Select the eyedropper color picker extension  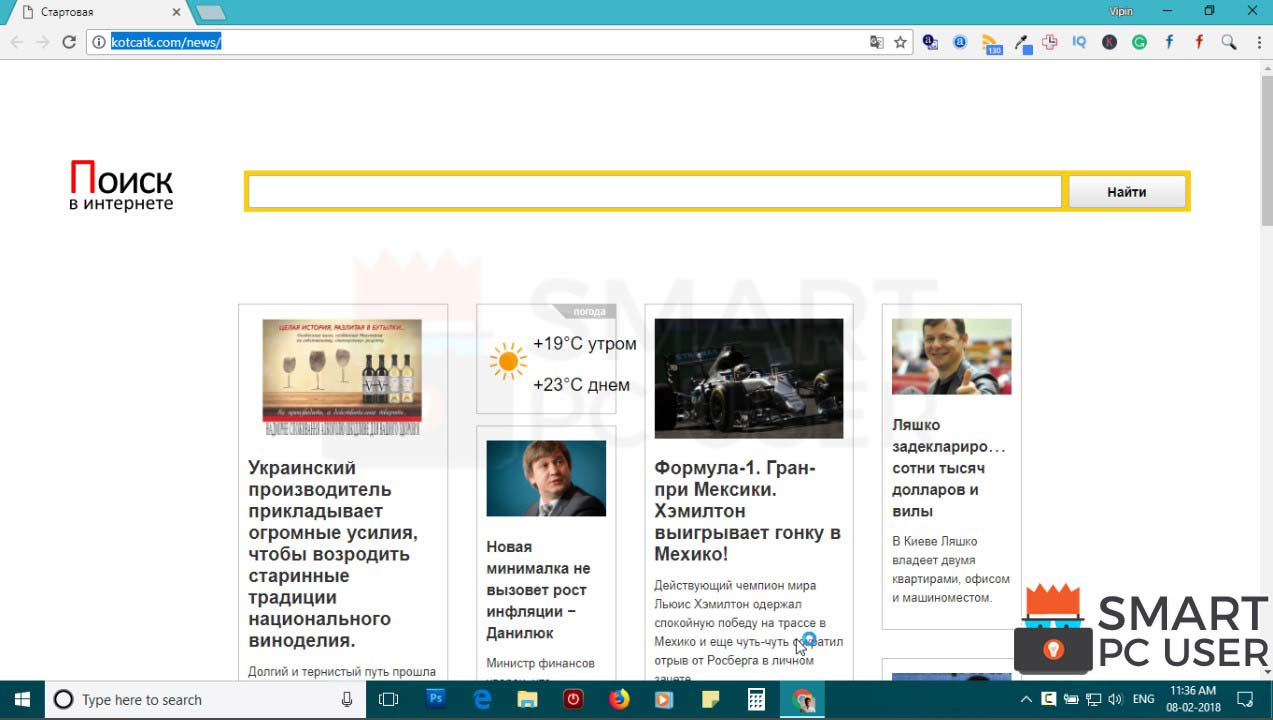[1021, 42]
